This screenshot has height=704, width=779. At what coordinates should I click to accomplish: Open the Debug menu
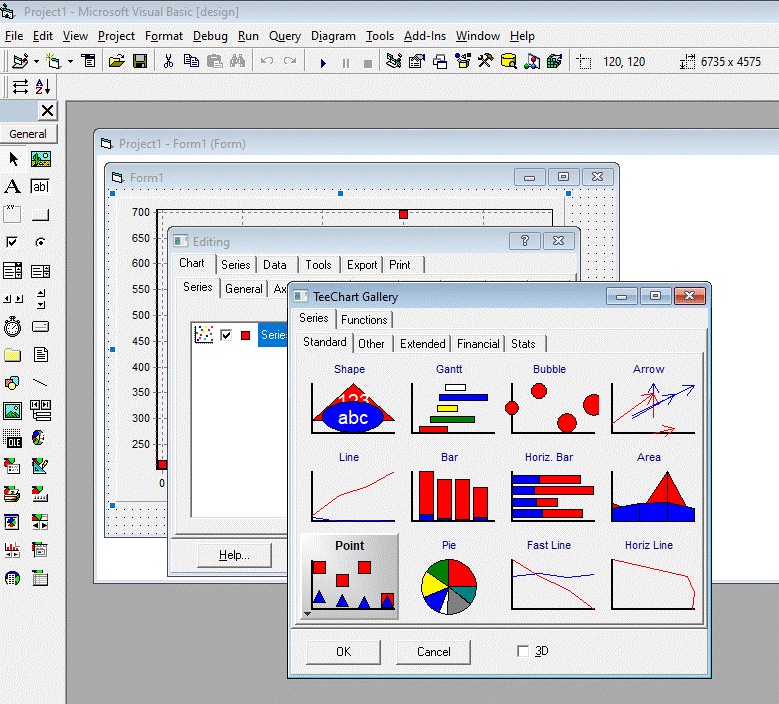[x=210, y=36]
